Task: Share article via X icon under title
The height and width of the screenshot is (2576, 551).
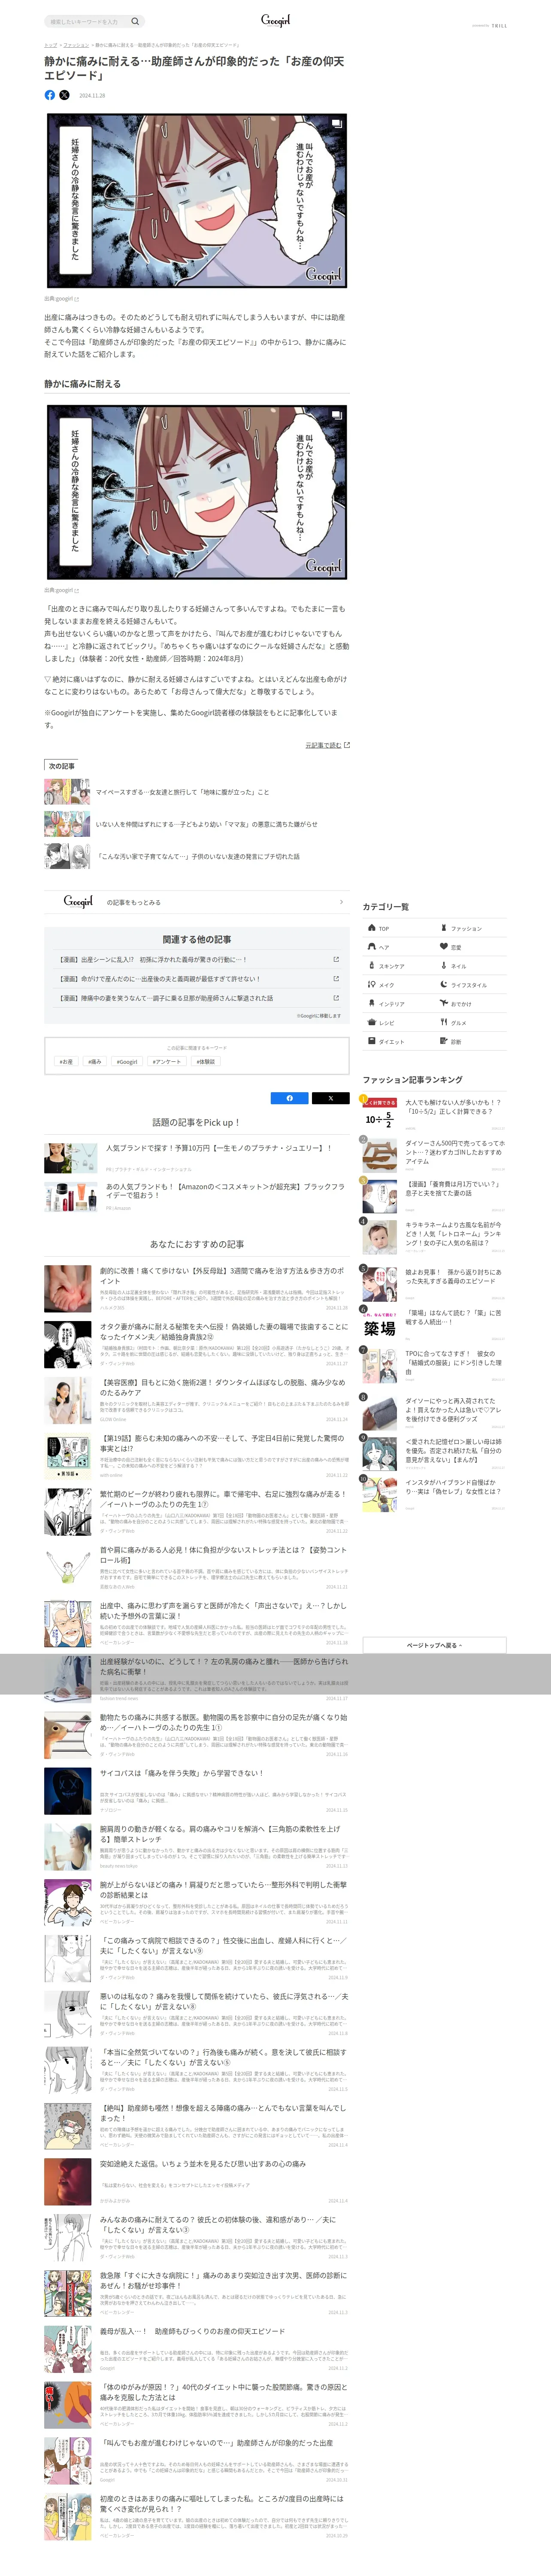Action: pos(64,95)
